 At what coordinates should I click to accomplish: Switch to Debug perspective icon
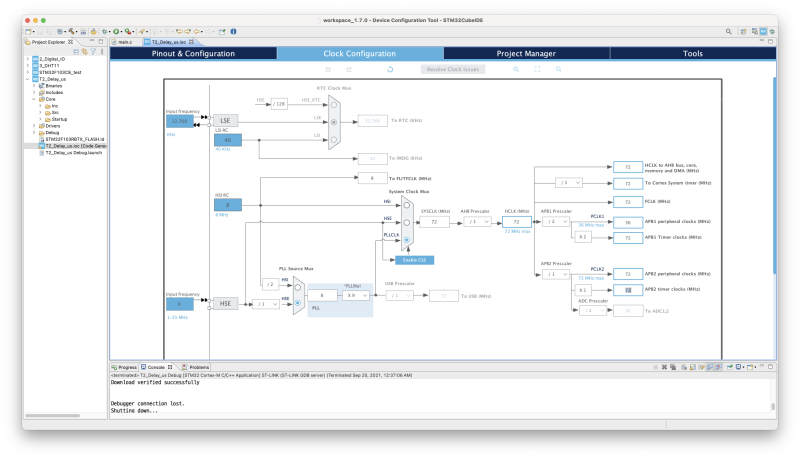tap(772, 32)
